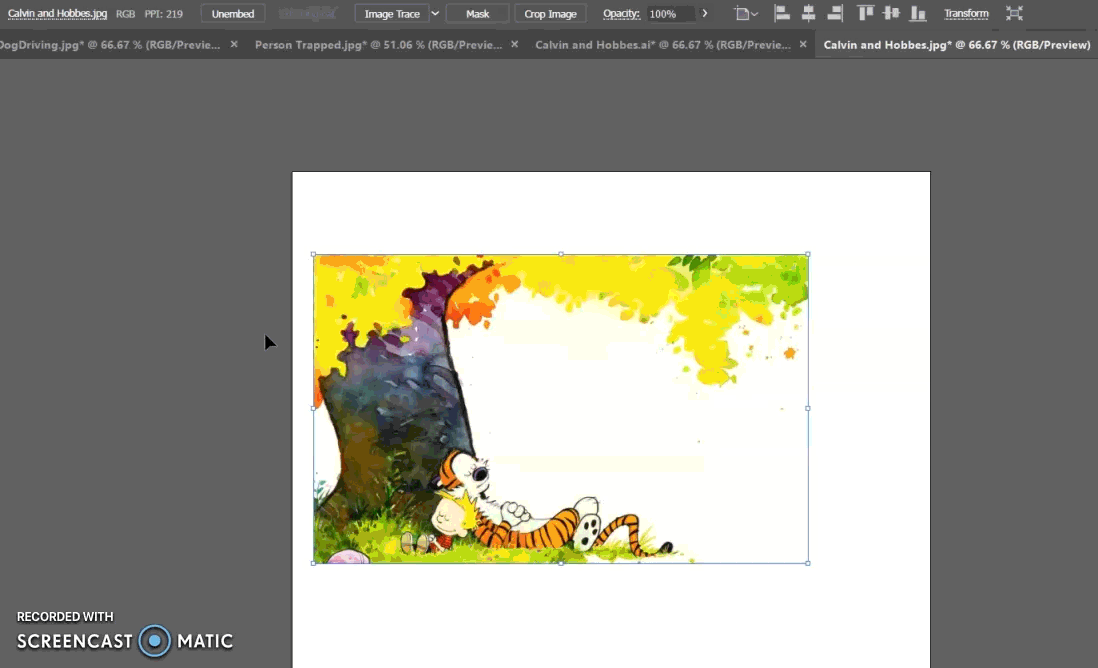Close the DogDriving.jpg tab
The height and width of the screenshot is (668, 1098).
coord(234,44)
